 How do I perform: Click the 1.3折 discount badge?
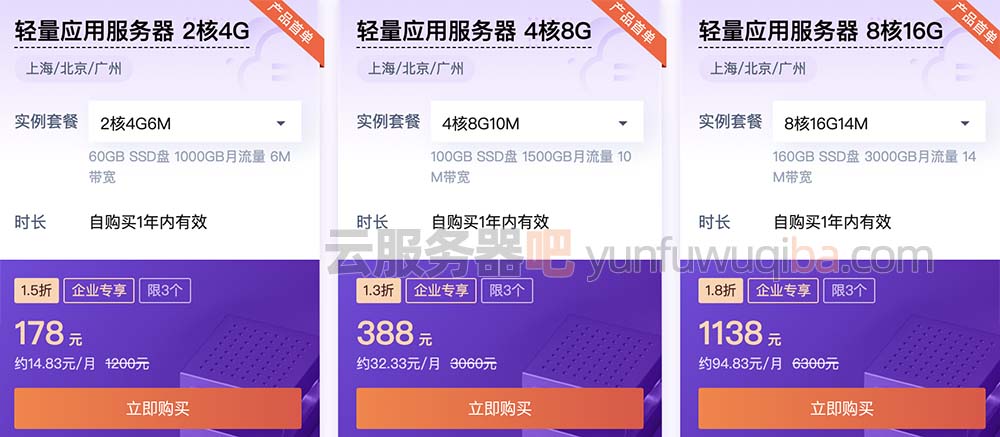point(378,291)
